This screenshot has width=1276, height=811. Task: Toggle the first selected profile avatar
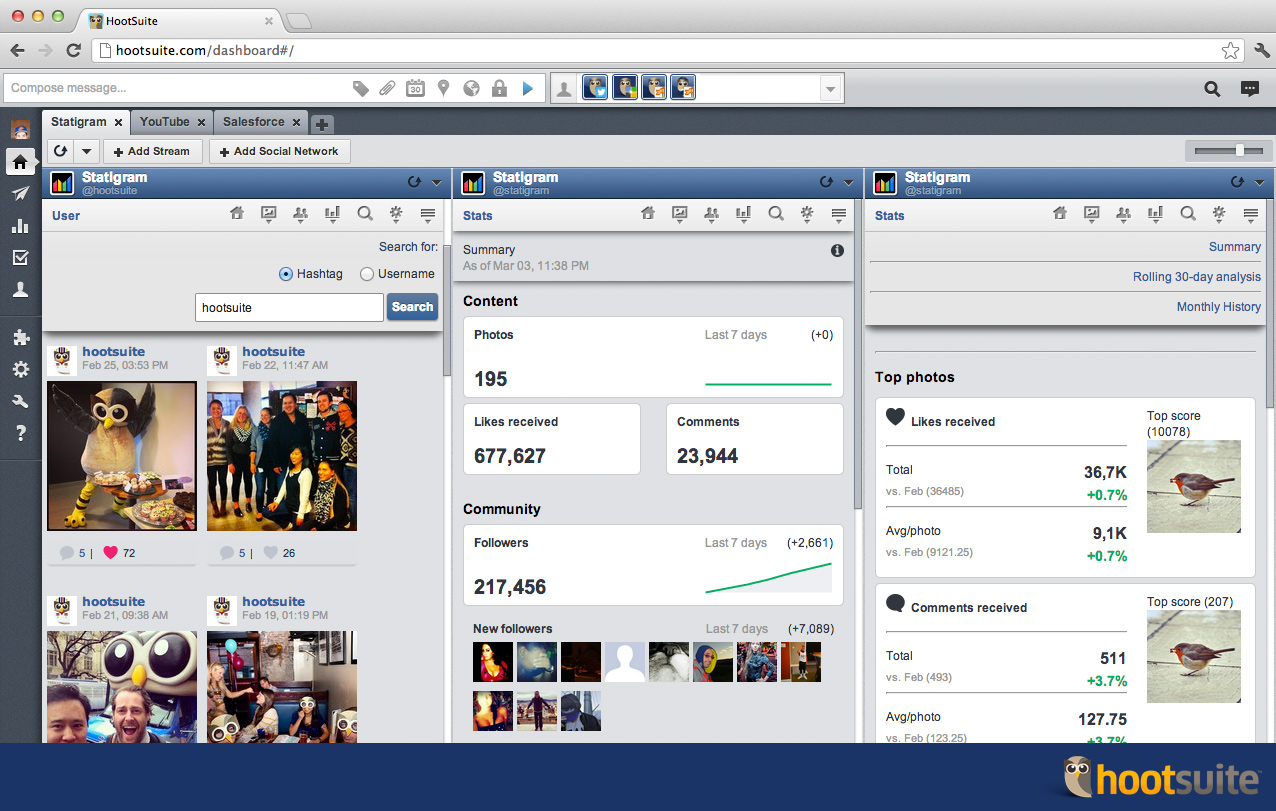point(595,88)
